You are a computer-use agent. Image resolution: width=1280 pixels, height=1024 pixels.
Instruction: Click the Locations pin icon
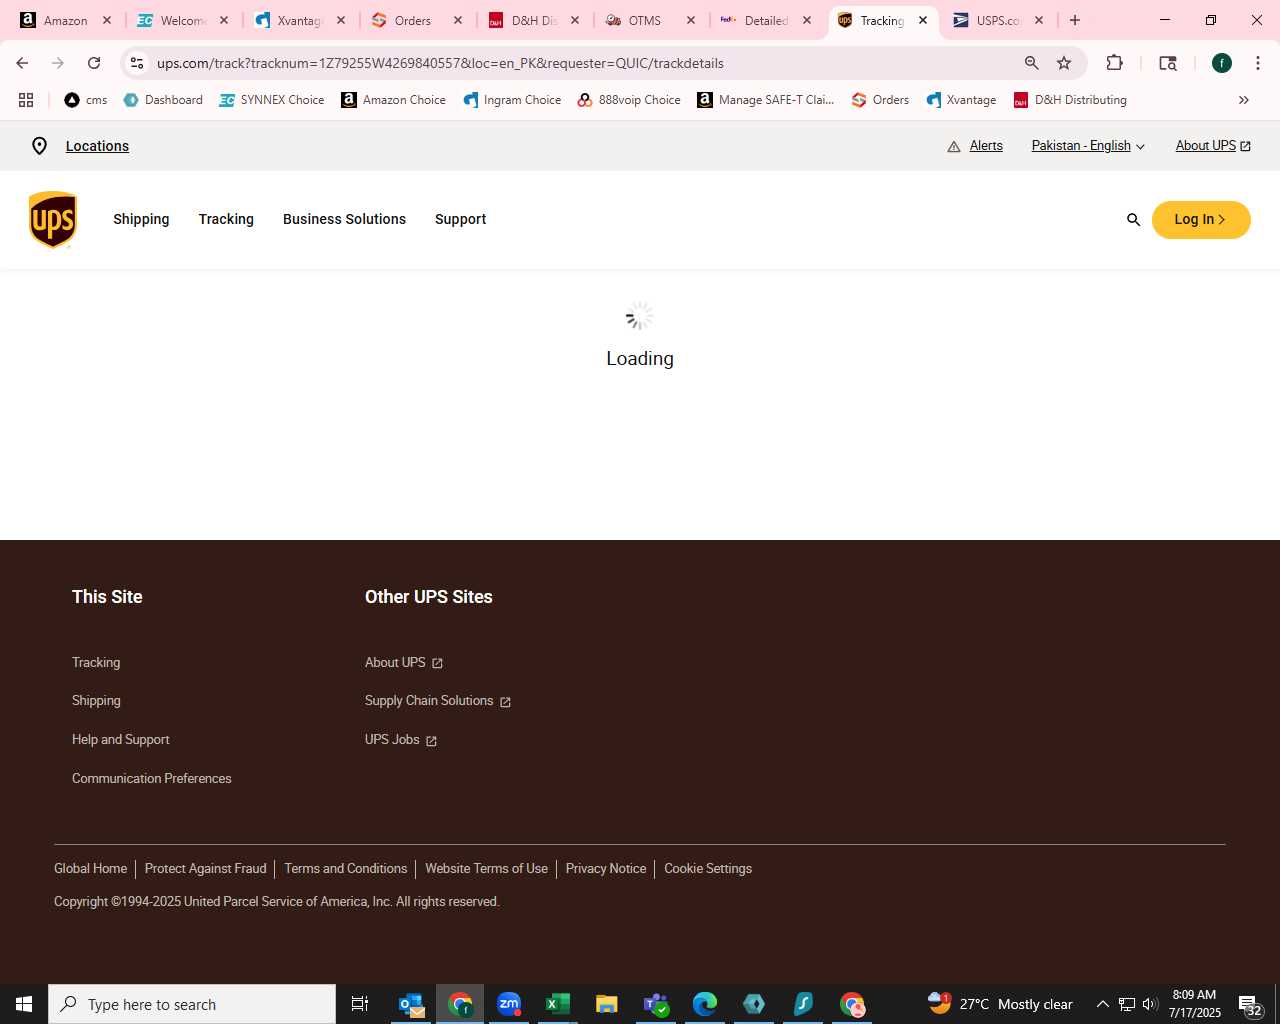(39, 146)
